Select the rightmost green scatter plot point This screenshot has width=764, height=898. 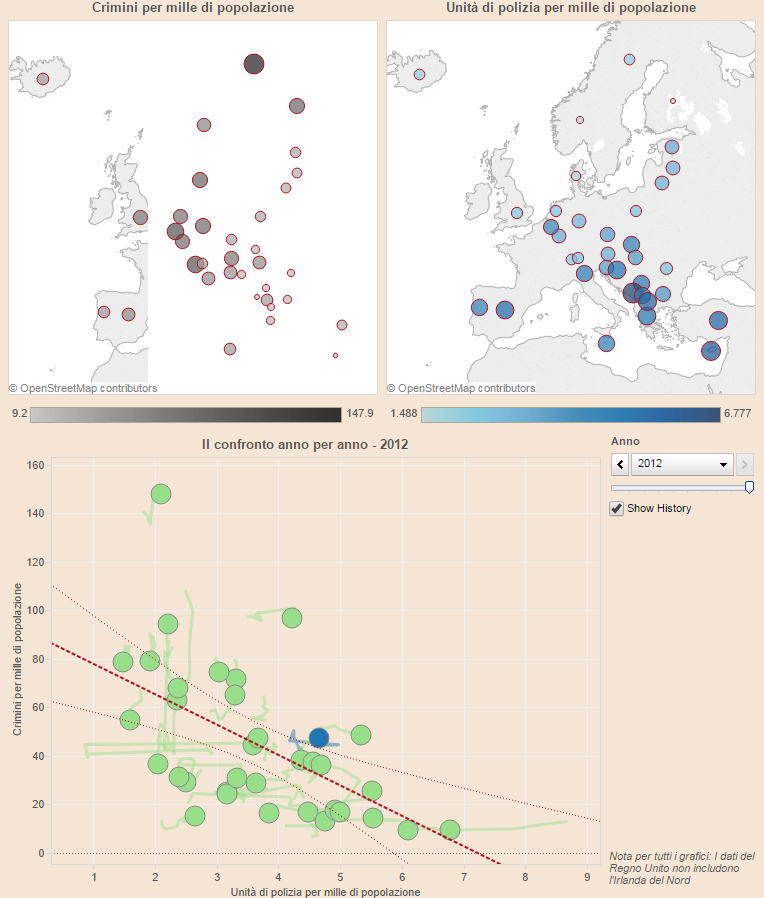(x=450, y=830)
